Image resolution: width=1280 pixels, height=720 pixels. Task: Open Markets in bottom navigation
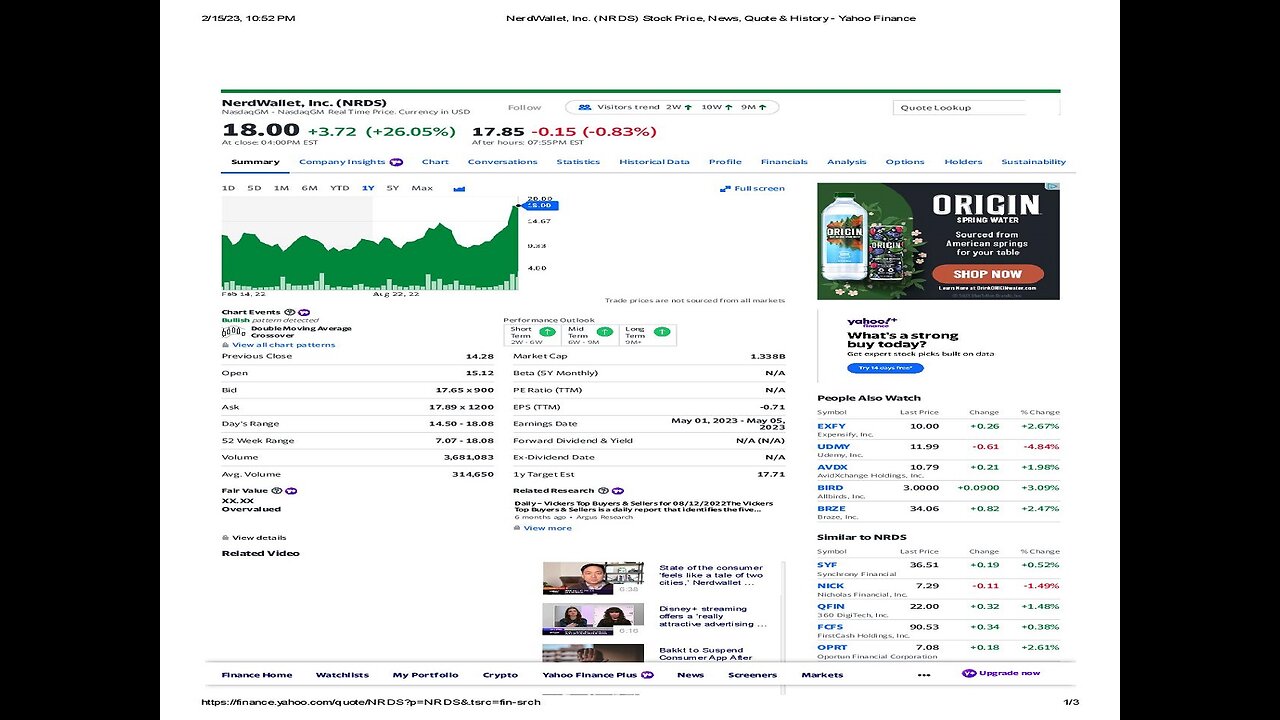822,675
